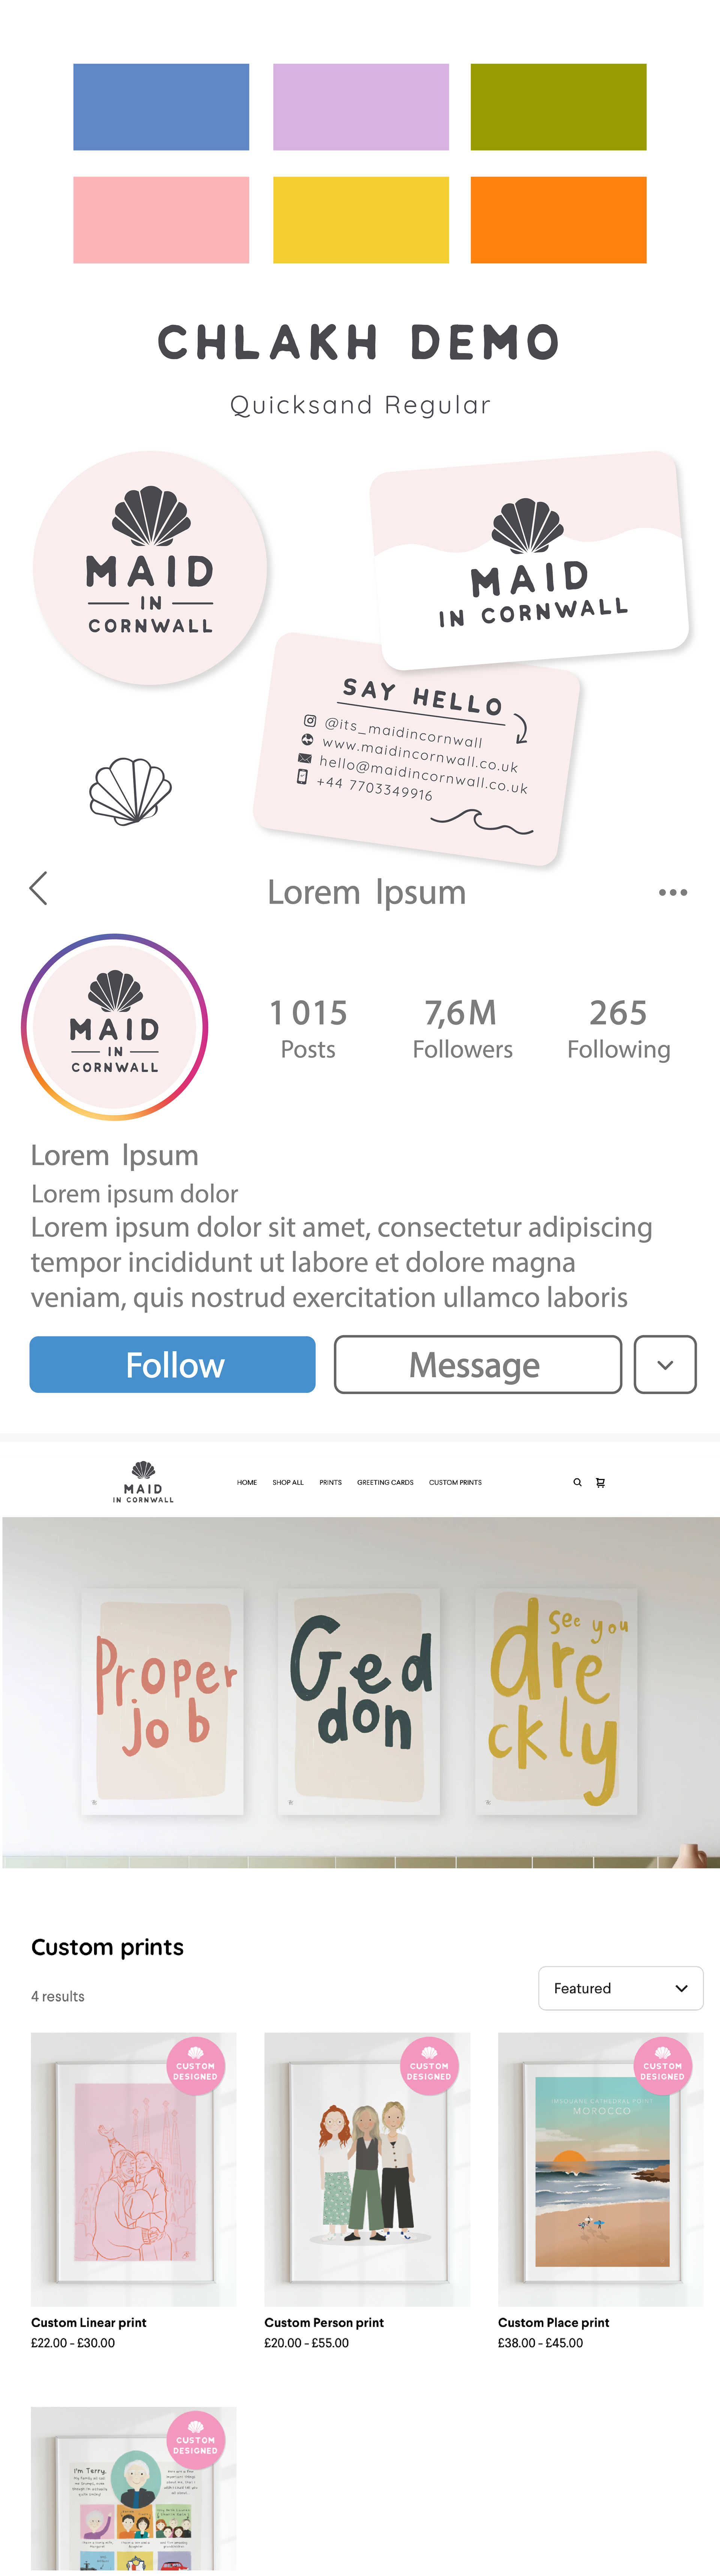This screenshot has width=720, height=2576.
Task: Expand the chevron dropdown next to Message
Action: point(665,1364)
